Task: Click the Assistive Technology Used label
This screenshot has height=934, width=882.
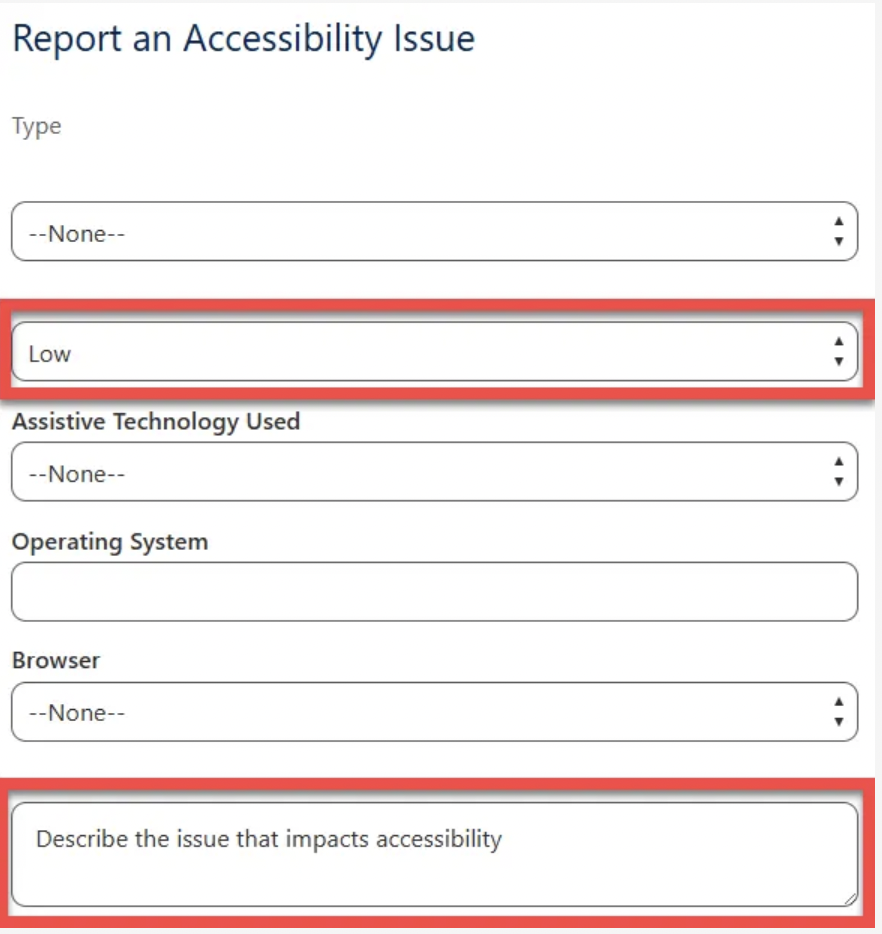Action: coord(155,422)
